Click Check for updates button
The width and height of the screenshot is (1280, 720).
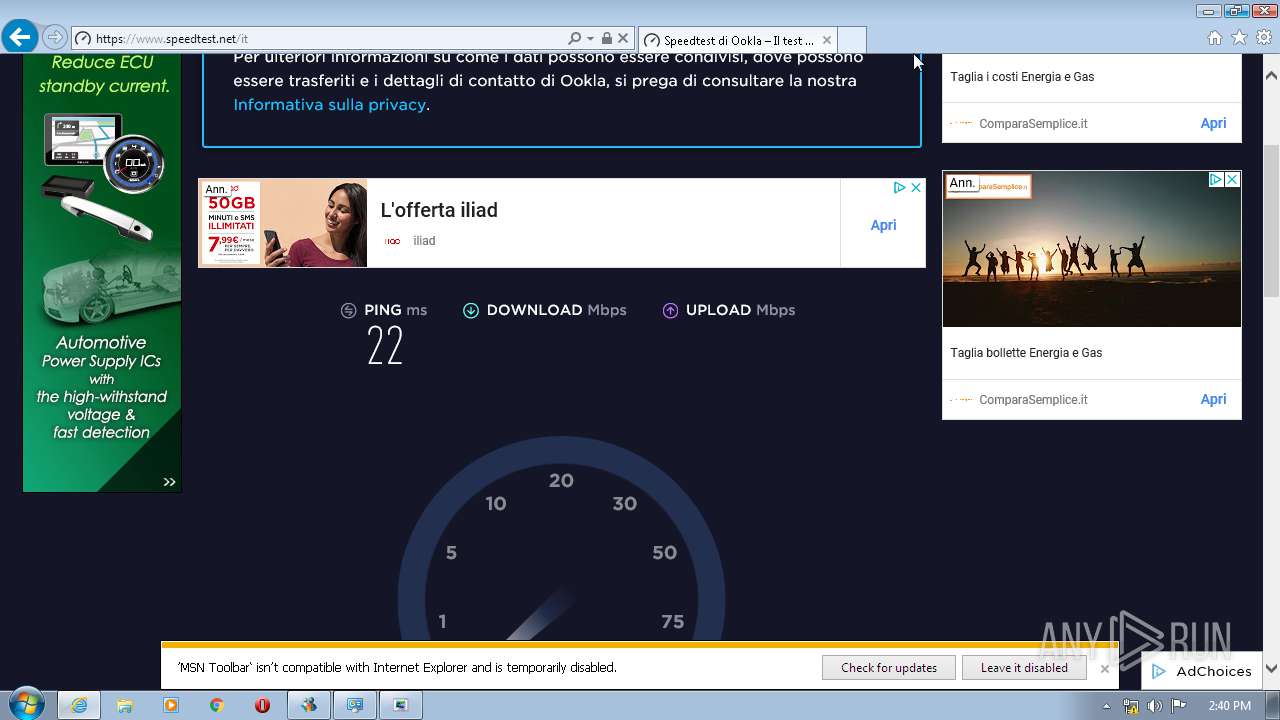pos(889,668)
